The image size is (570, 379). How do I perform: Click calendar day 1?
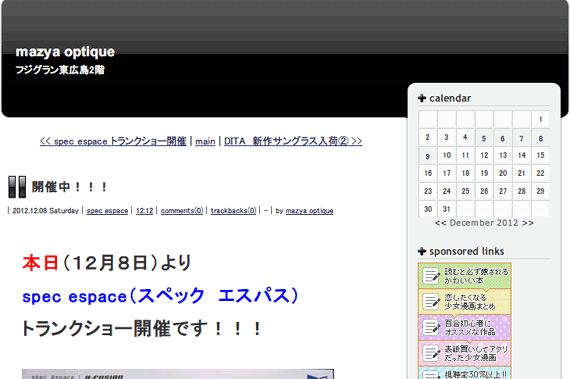coord(541,119)
